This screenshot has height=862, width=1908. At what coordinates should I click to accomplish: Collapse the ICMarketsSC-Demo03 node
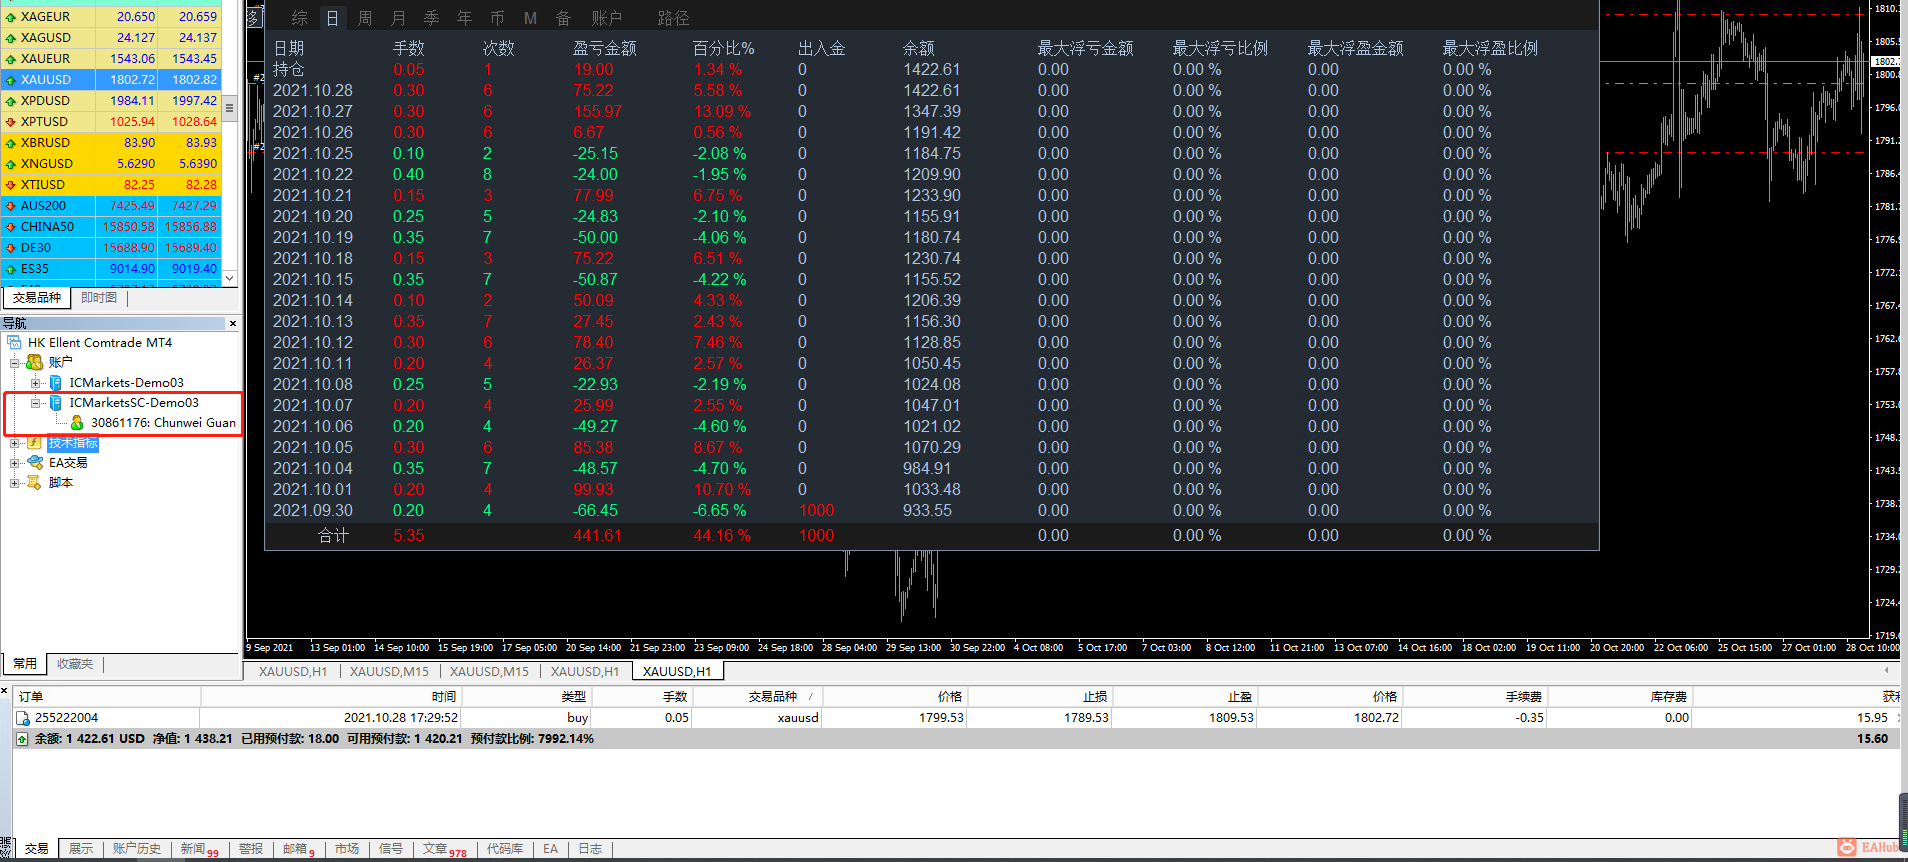[35, 403]
